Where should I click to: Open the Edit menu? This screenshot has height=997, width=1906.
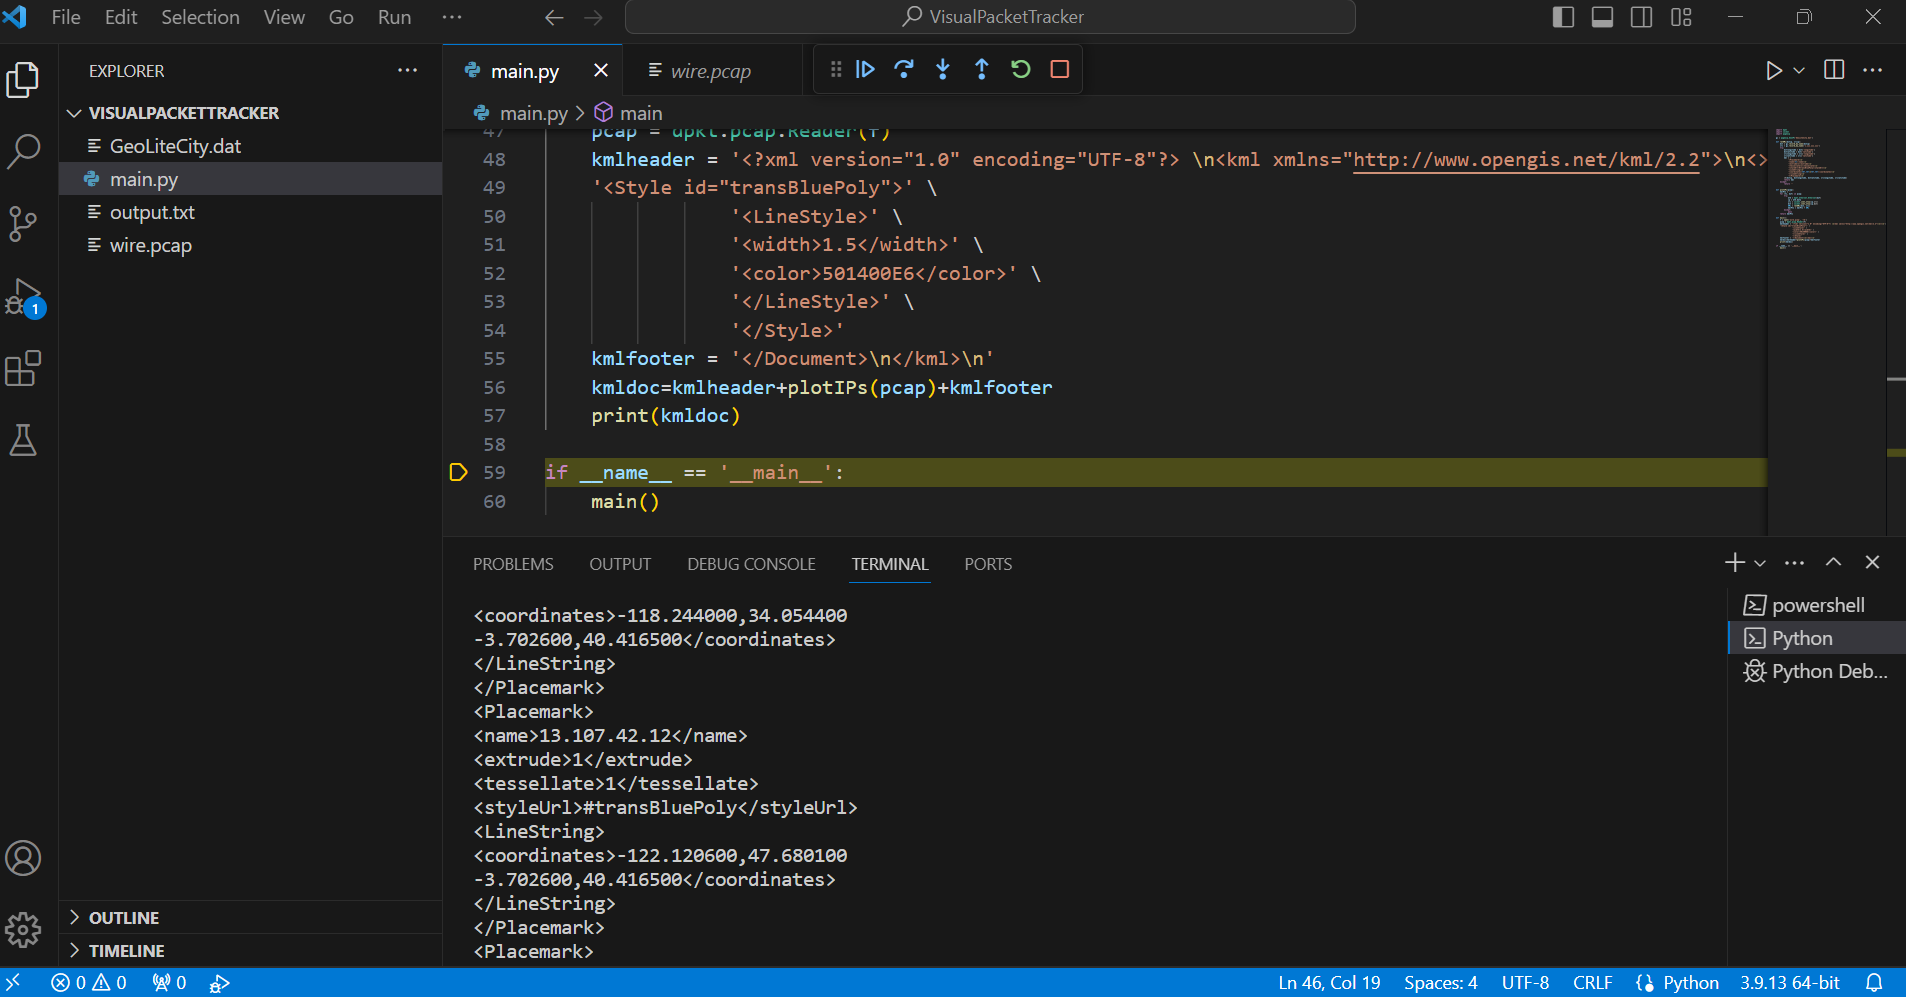click(x=121, y=17)
